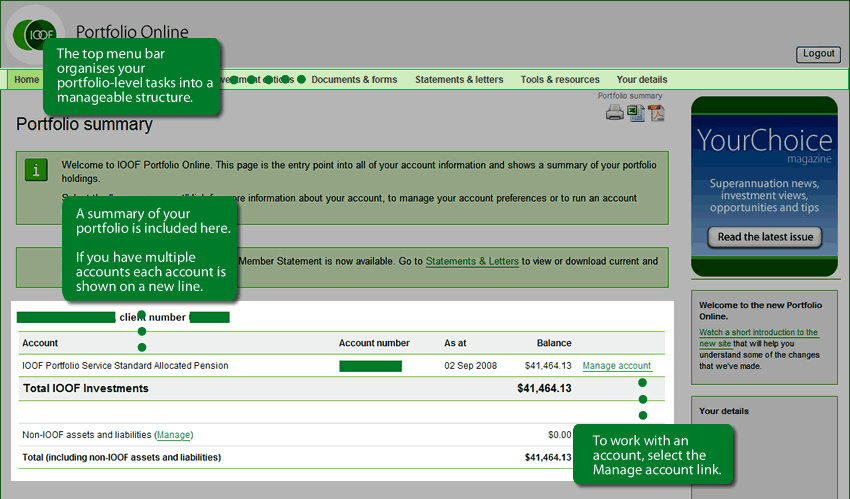Click the Portfolio Online title text
850x499 pixels.
[x=132, y=32]
